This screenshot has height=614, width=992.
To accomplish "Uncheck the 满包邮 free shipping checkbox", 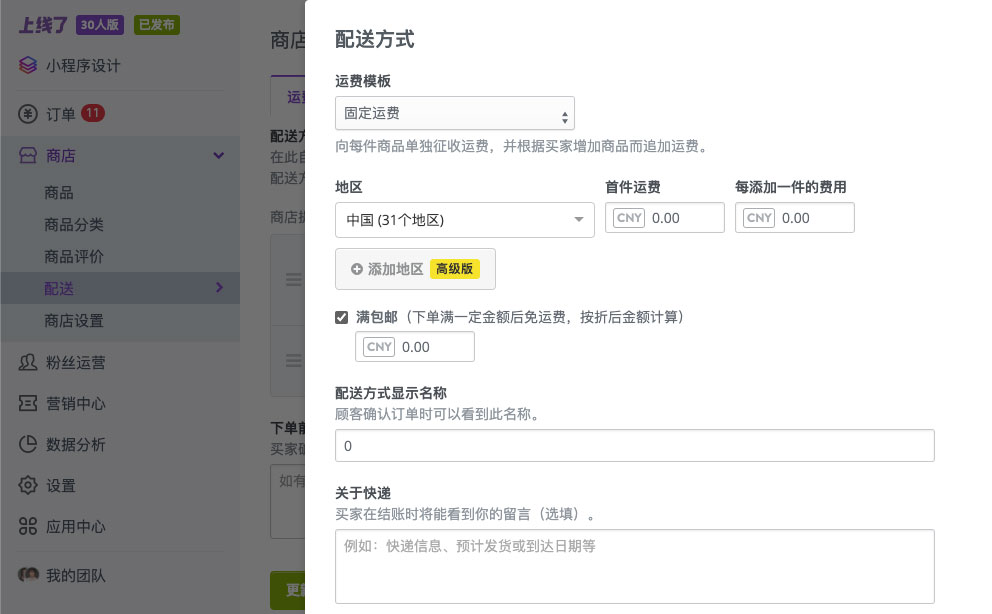I will coord(342,317).
